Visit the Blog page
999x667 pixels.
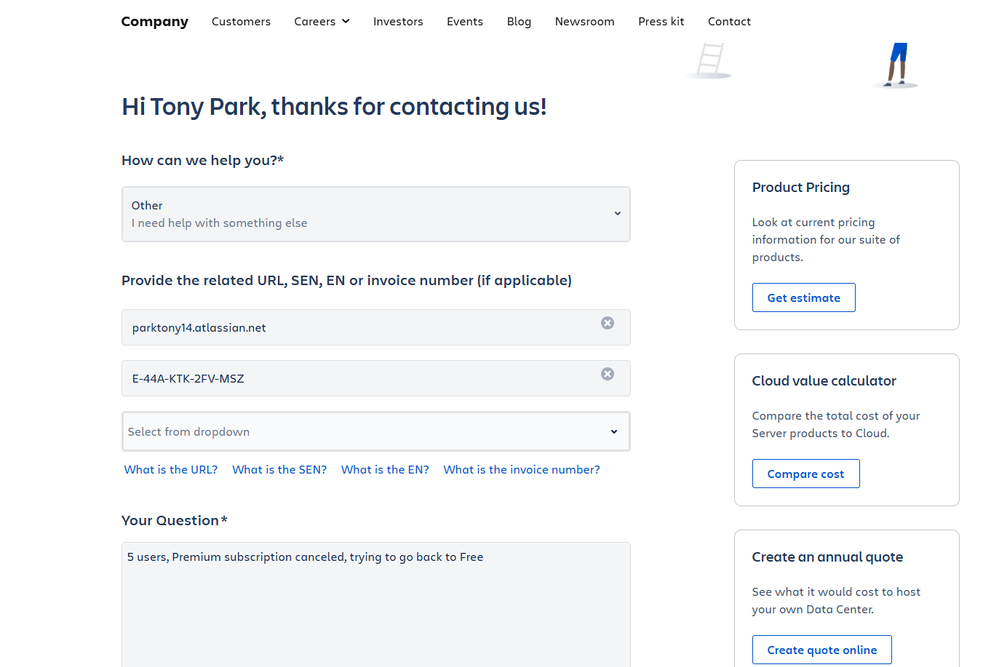point(519,21)
